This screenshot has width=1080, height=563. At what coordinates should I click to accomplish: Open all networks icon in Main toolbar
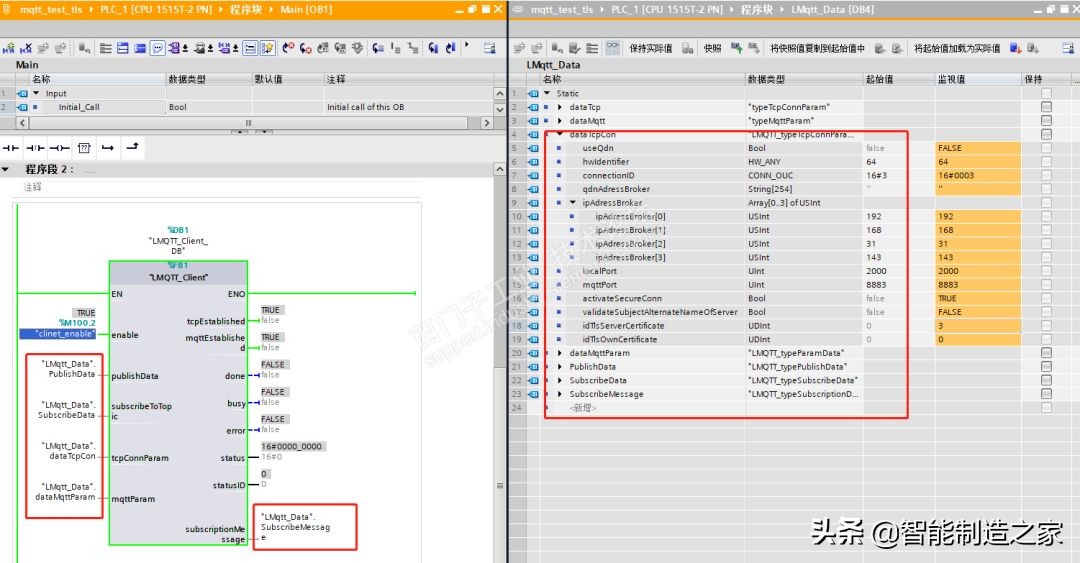[123, 48]
